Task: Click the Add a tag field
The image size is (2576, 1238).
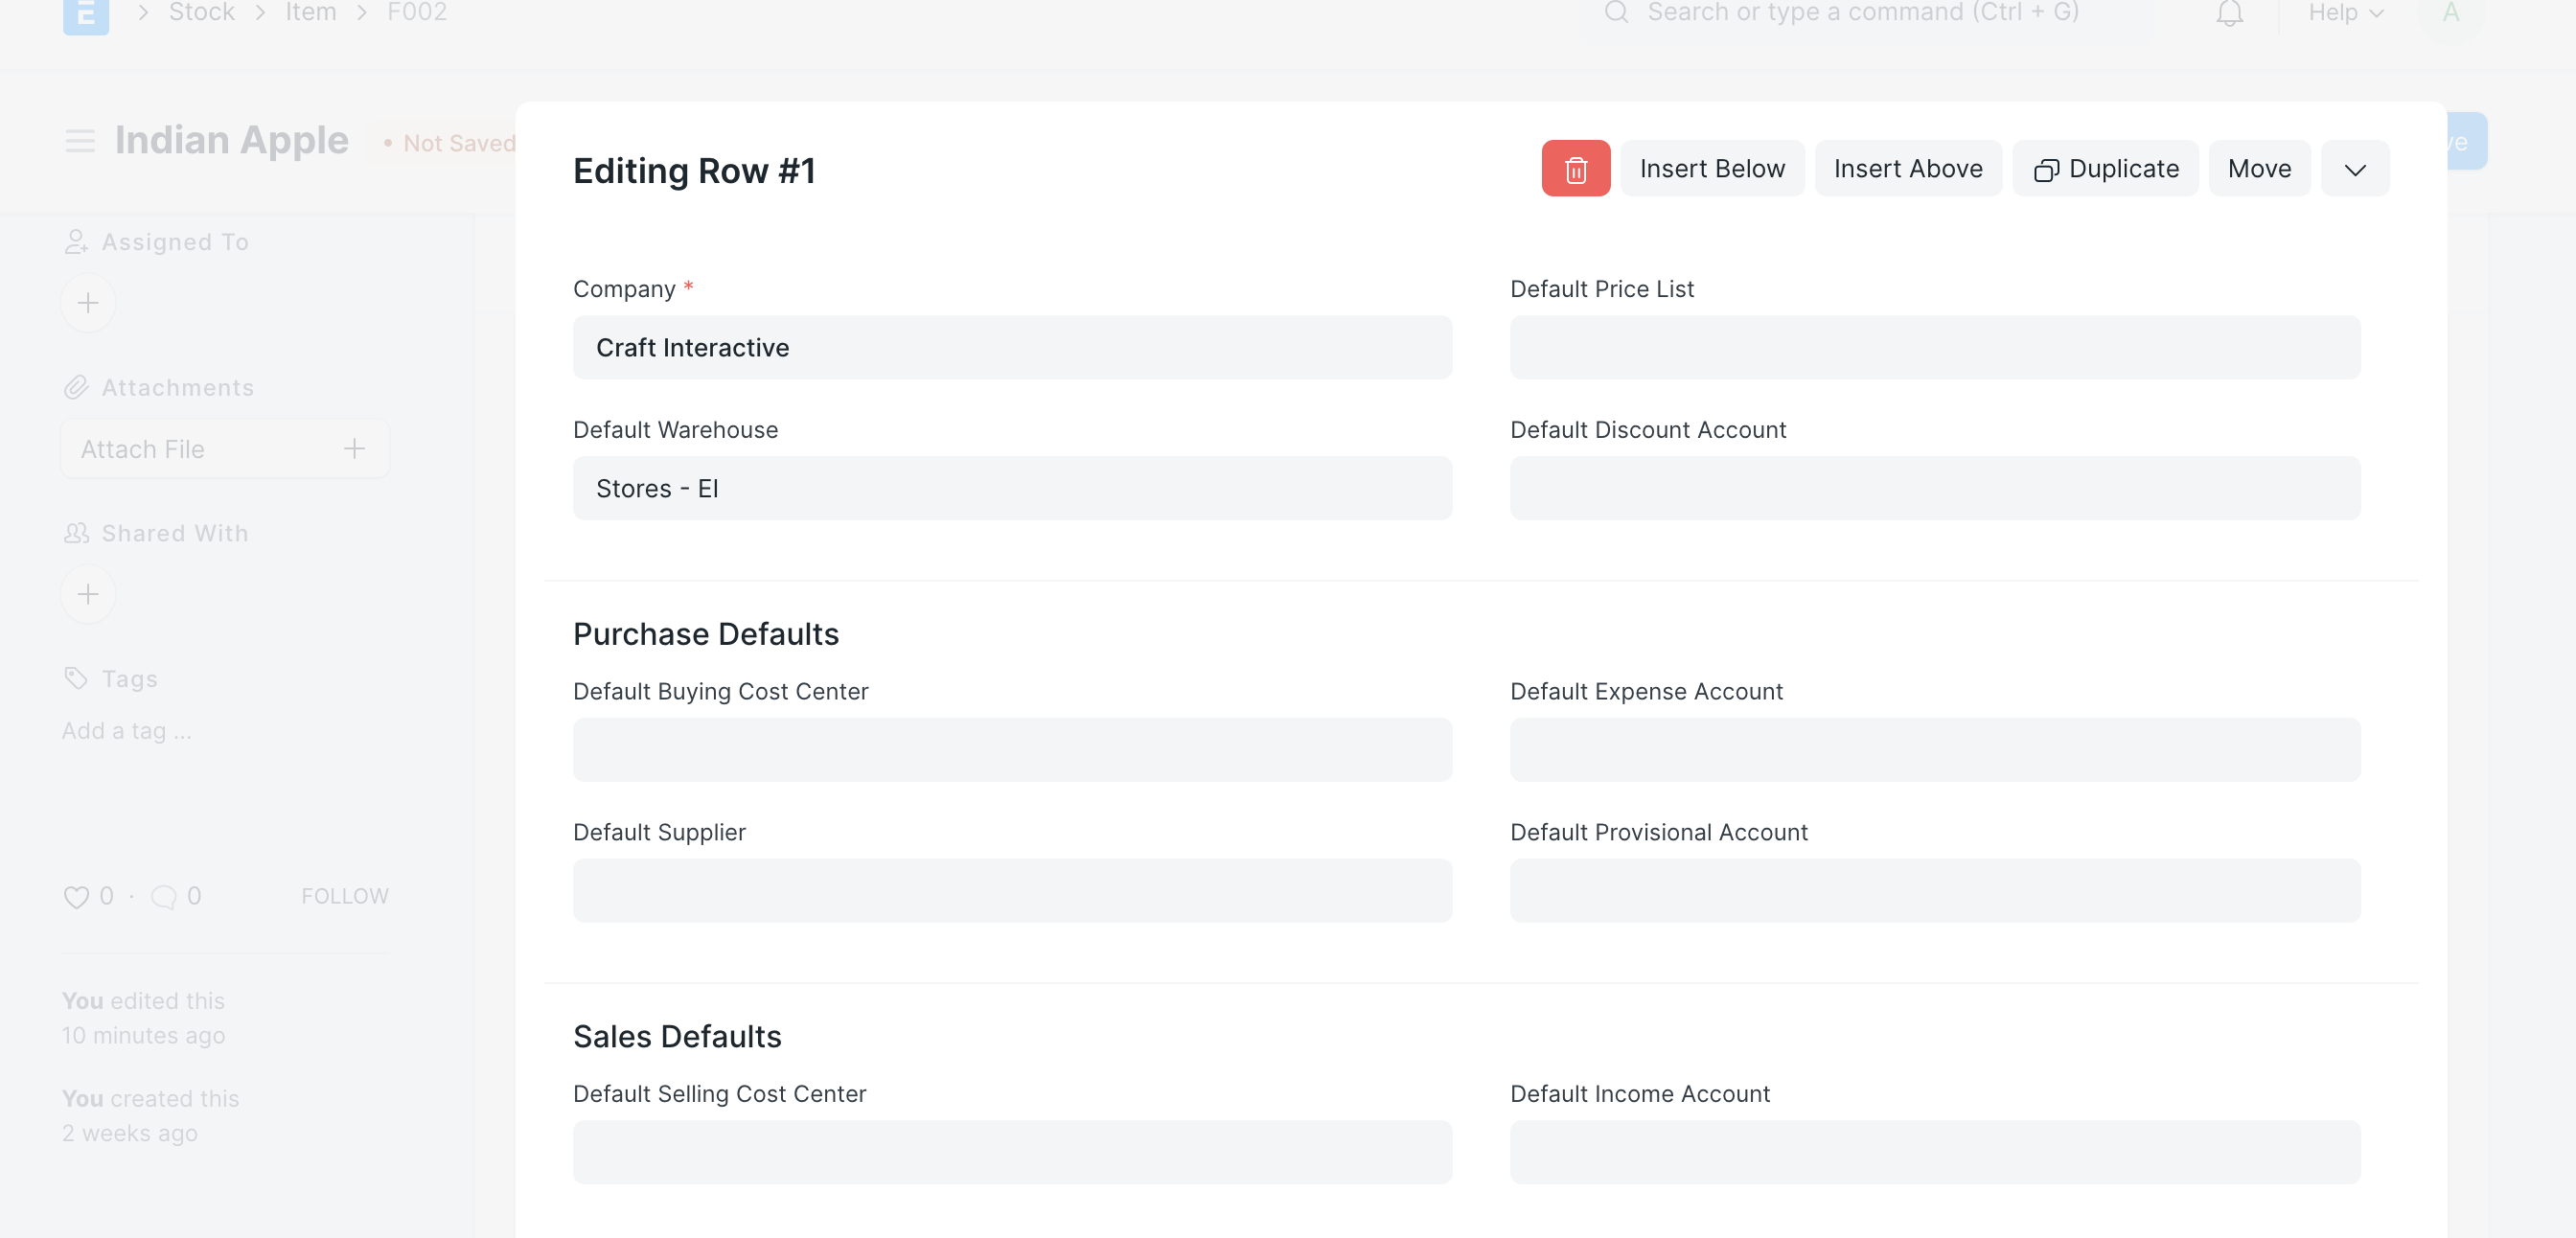Action: coord(126,730)
